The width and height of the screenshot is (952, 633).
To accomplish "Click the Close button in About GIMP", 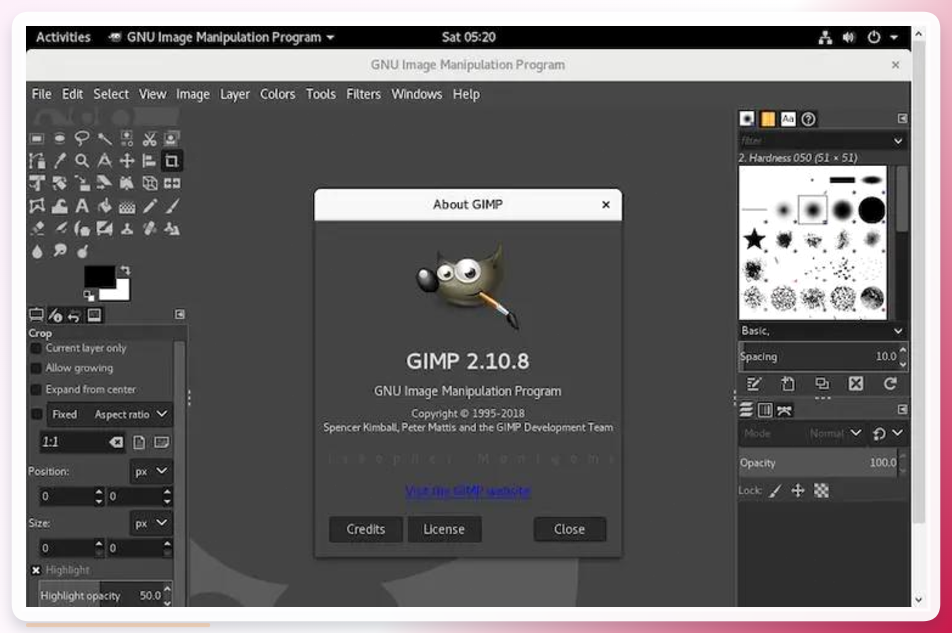I will click(x=570, y=529).
